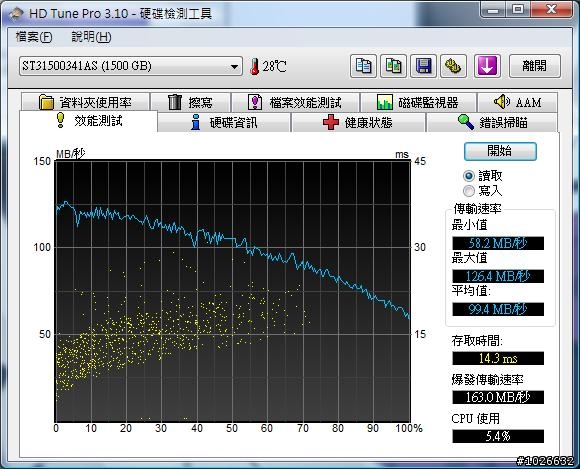Click the 開始 start button
Screen dimensions: 580x469
coord(500,151)
